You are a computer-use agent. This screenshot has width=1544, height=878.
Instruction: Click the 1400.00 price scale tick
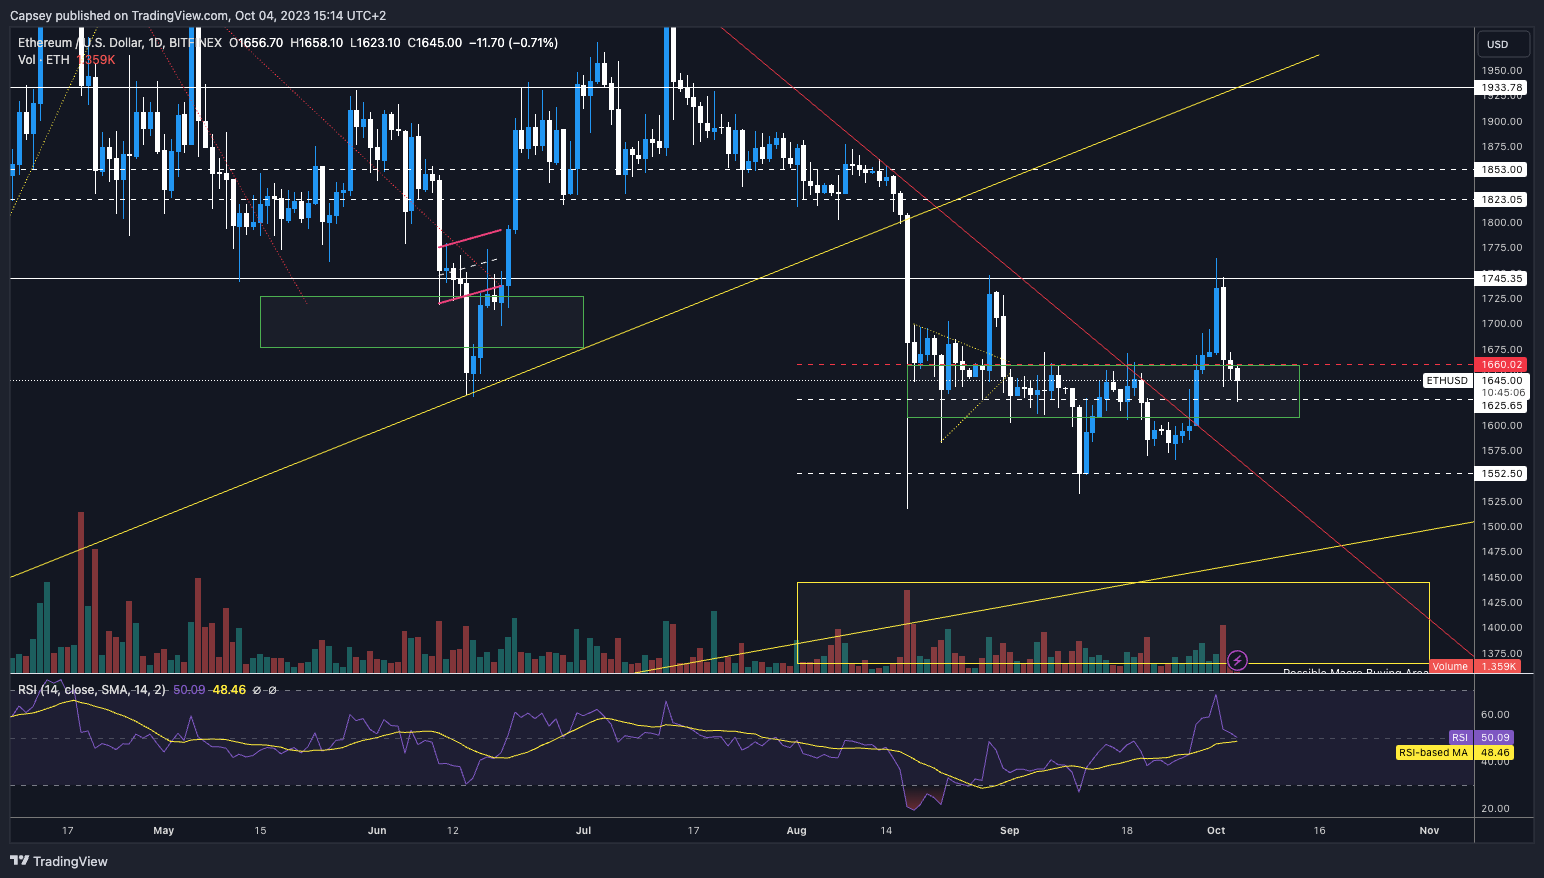pyautogui.click(x=1502, y=628)
